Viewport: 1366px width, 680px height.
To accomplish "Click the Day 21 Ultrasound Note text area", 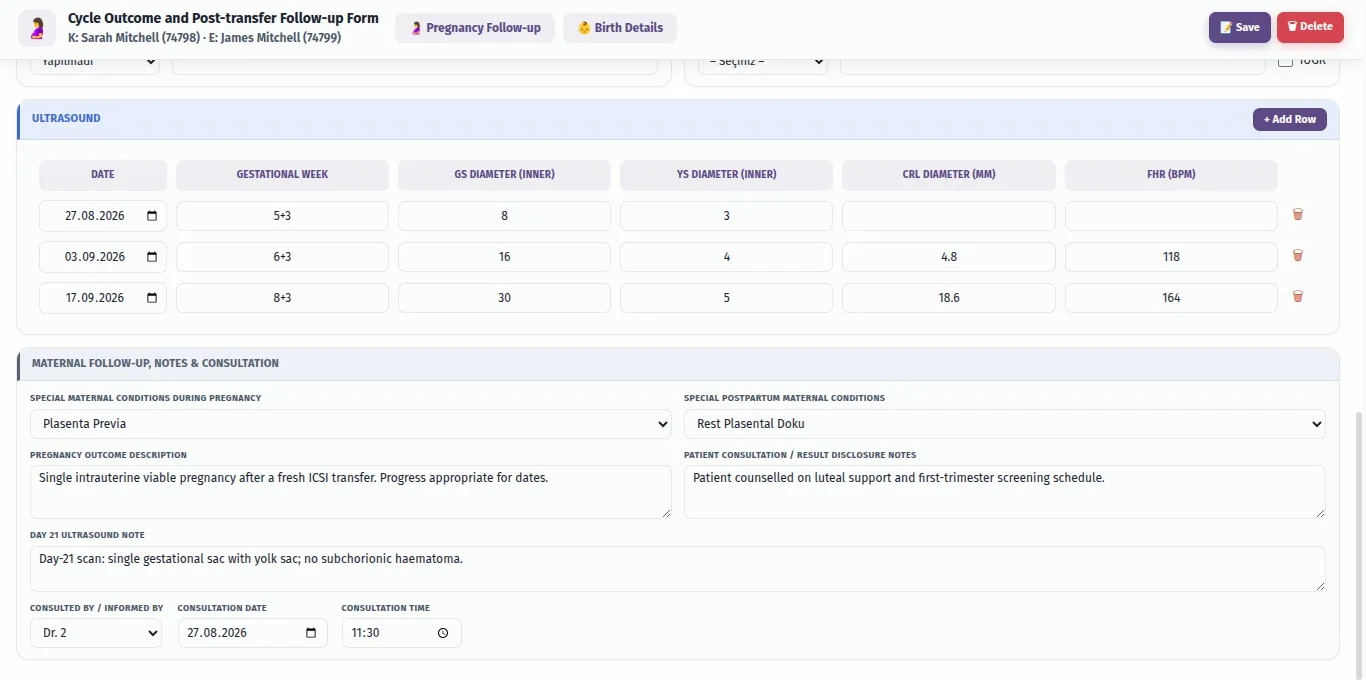I will [x=678, y=569].
